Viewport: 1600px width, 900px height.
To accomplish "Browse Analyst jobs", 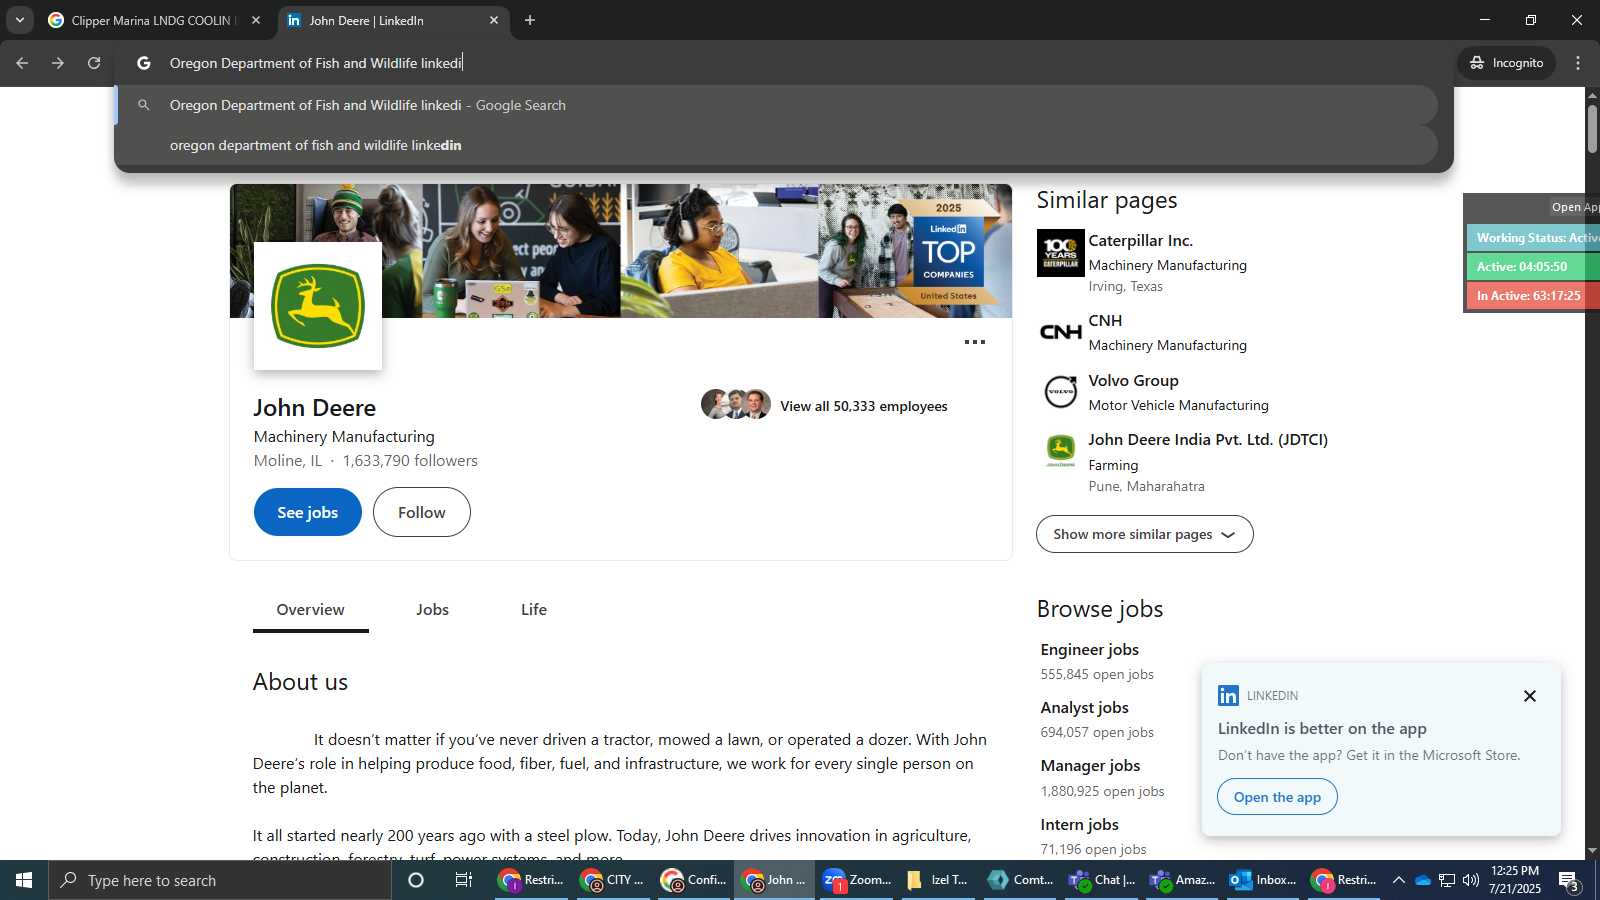I will point(1085,708).
